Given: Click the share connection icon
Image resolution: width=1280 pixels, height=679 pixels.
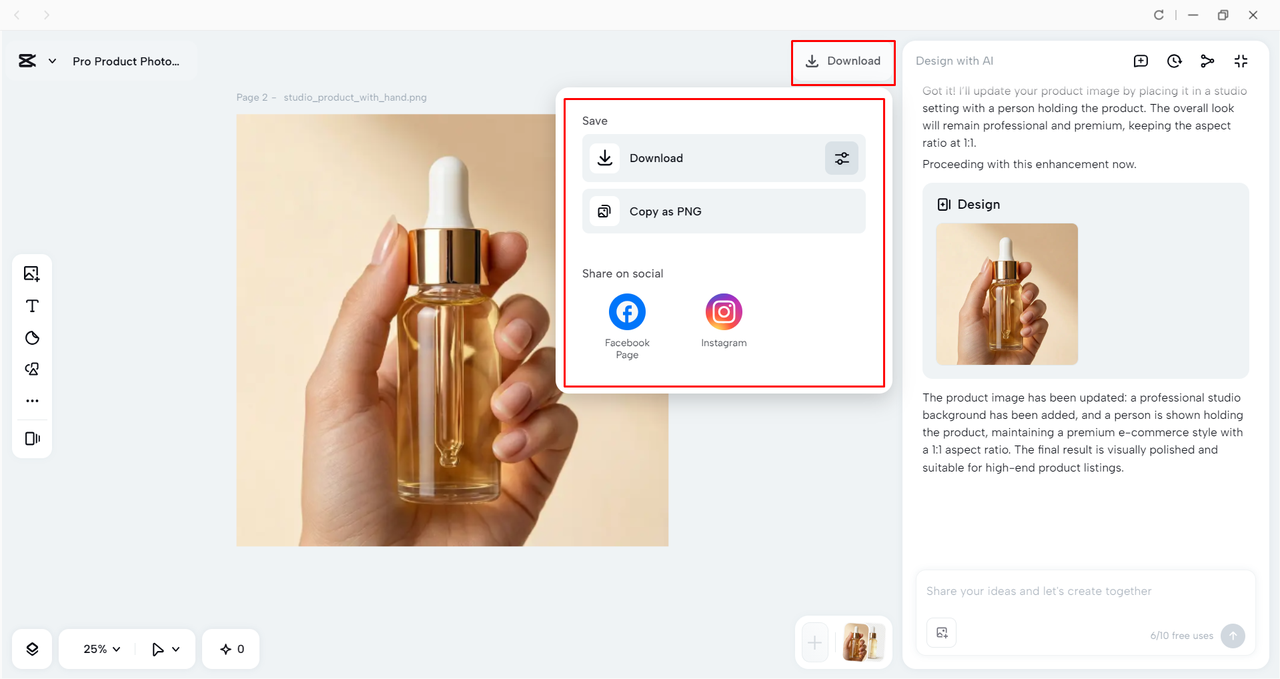Looking at the screenshot, I should (1207, 61).
